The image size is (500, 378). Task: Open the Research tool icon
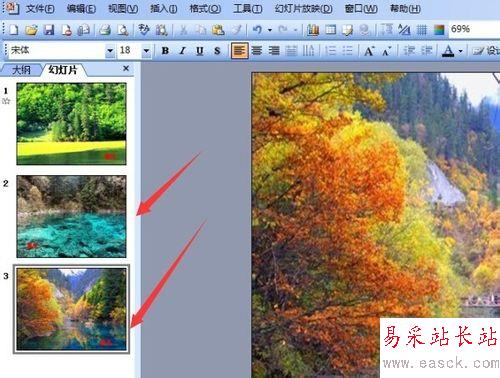point(161,30)
